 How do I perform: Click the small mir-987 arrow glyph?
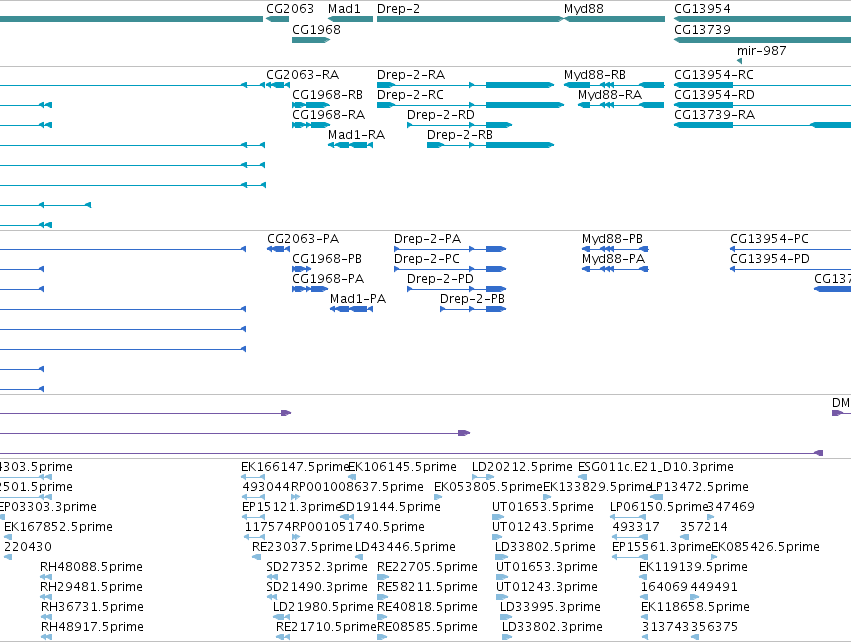coord(739,61)
